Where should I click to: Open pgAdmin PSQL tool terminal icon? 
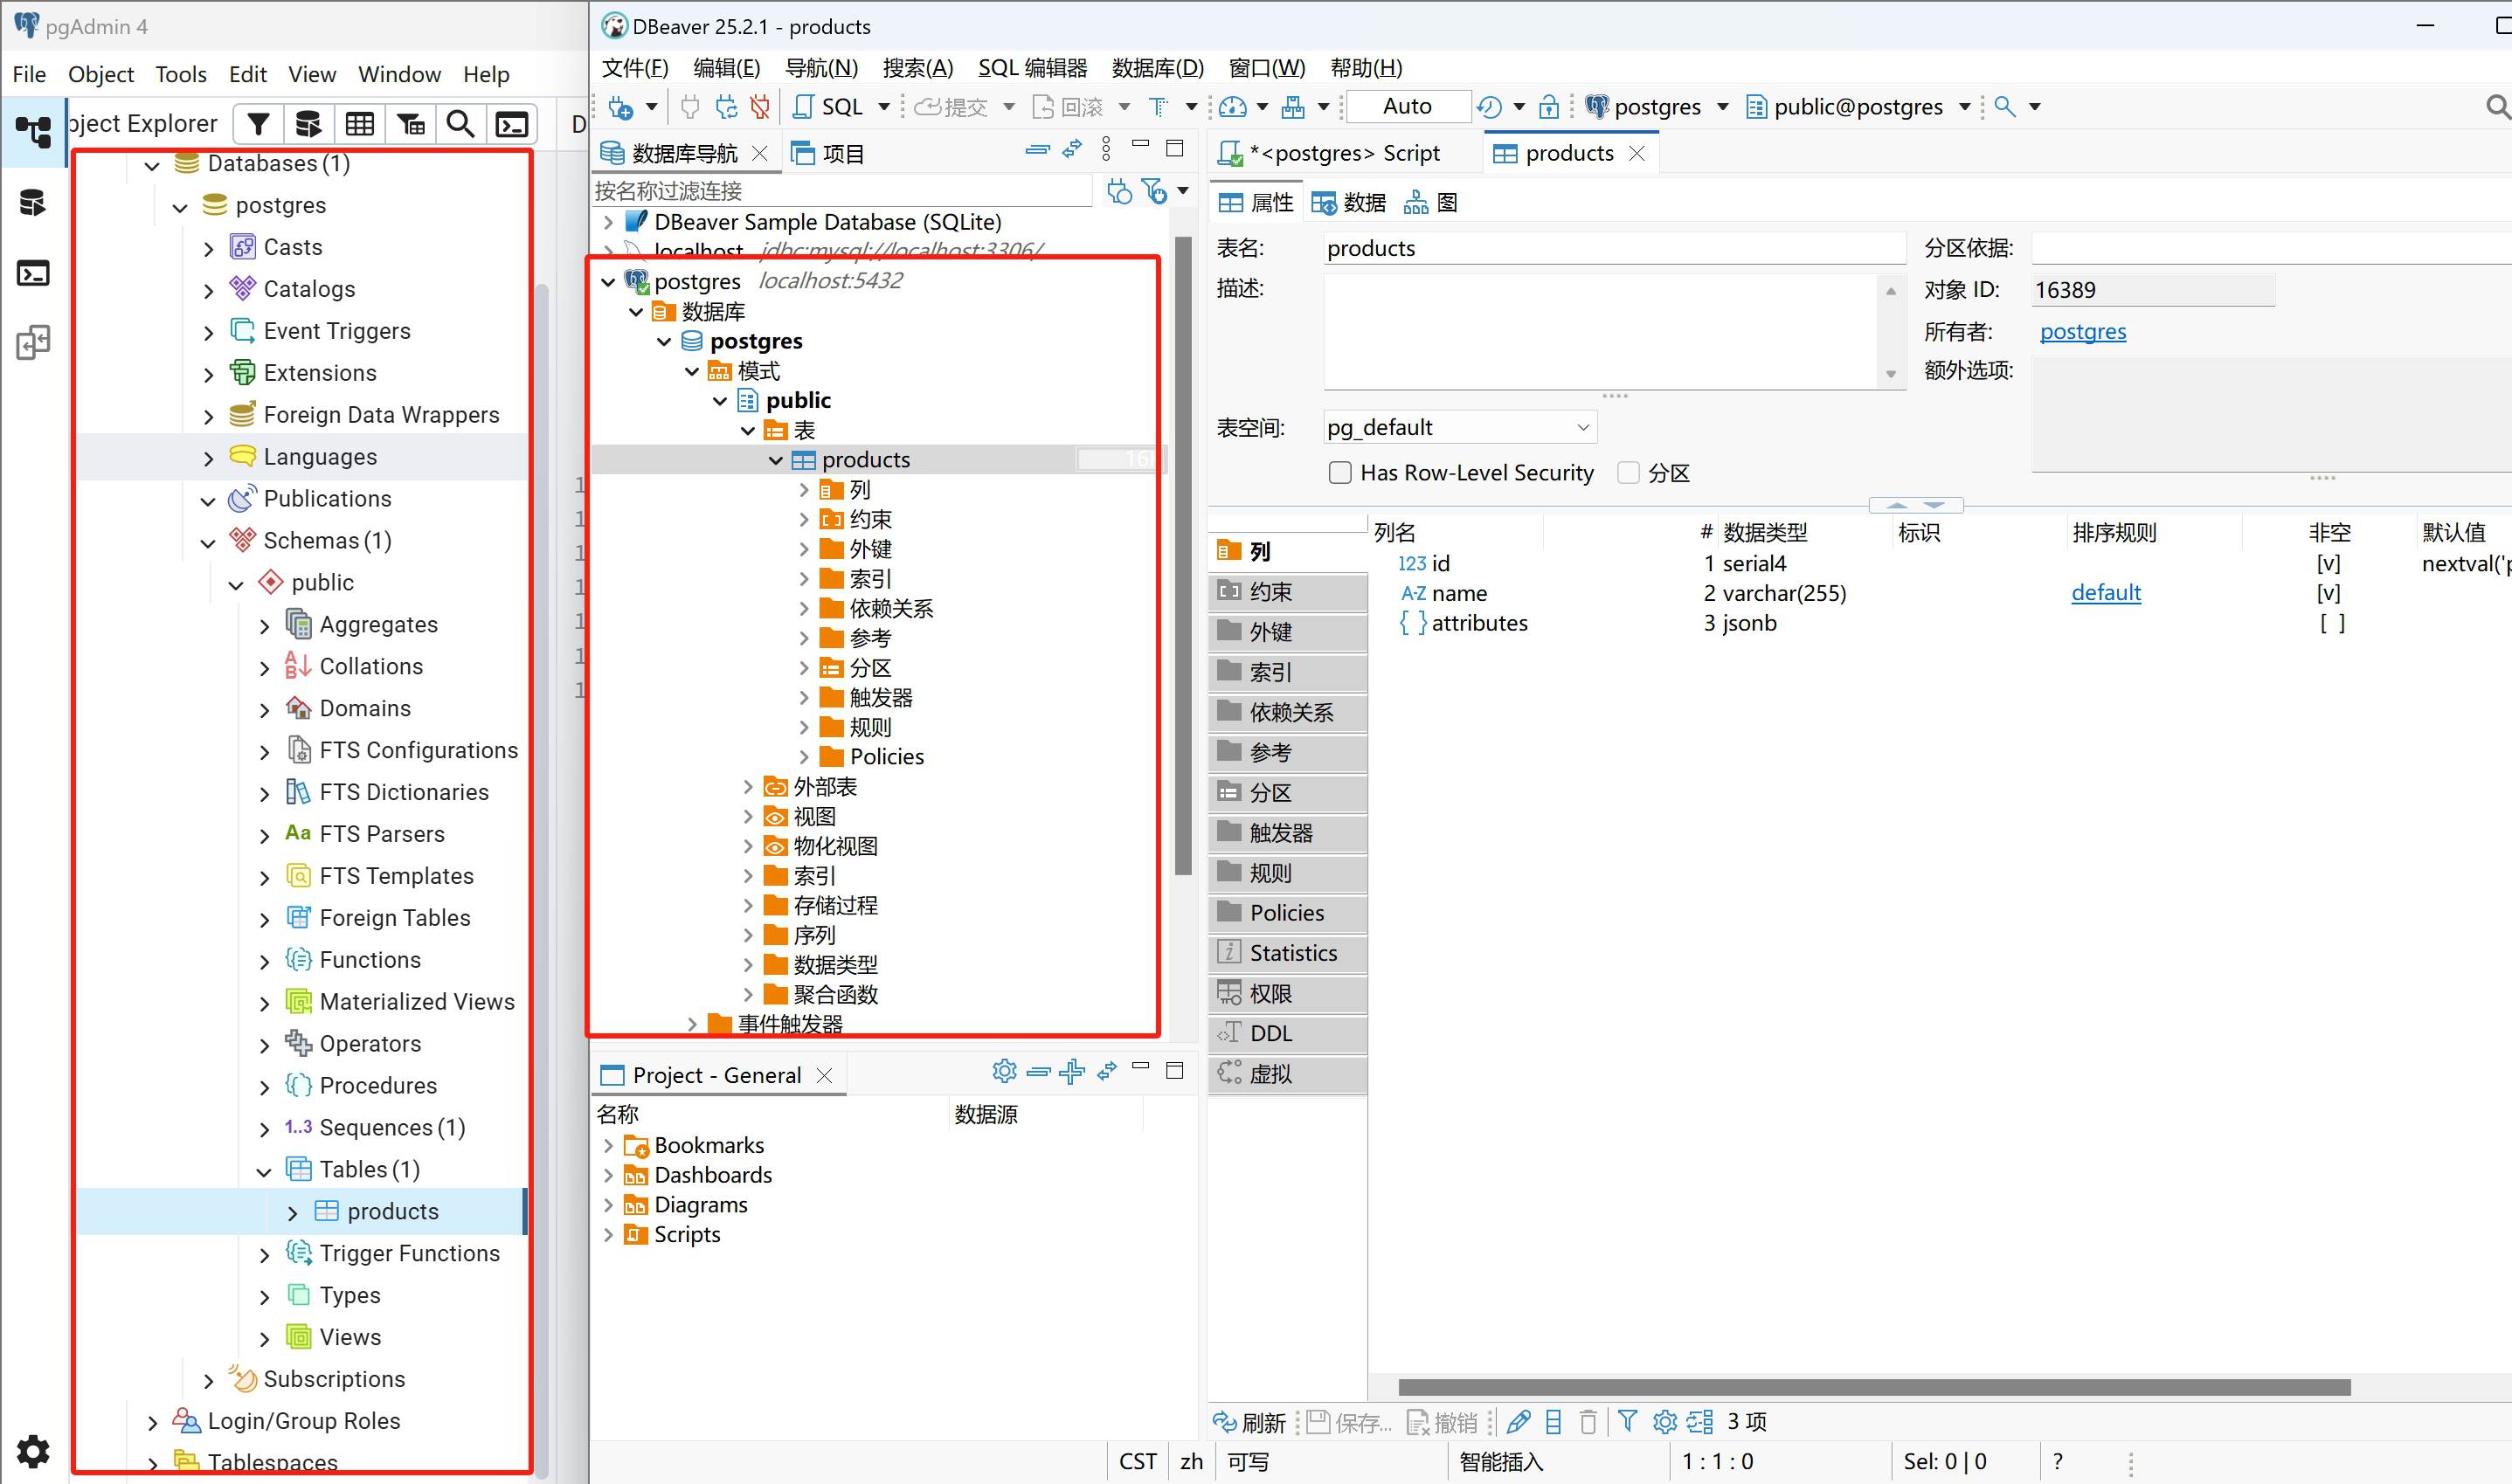point(512,124)
